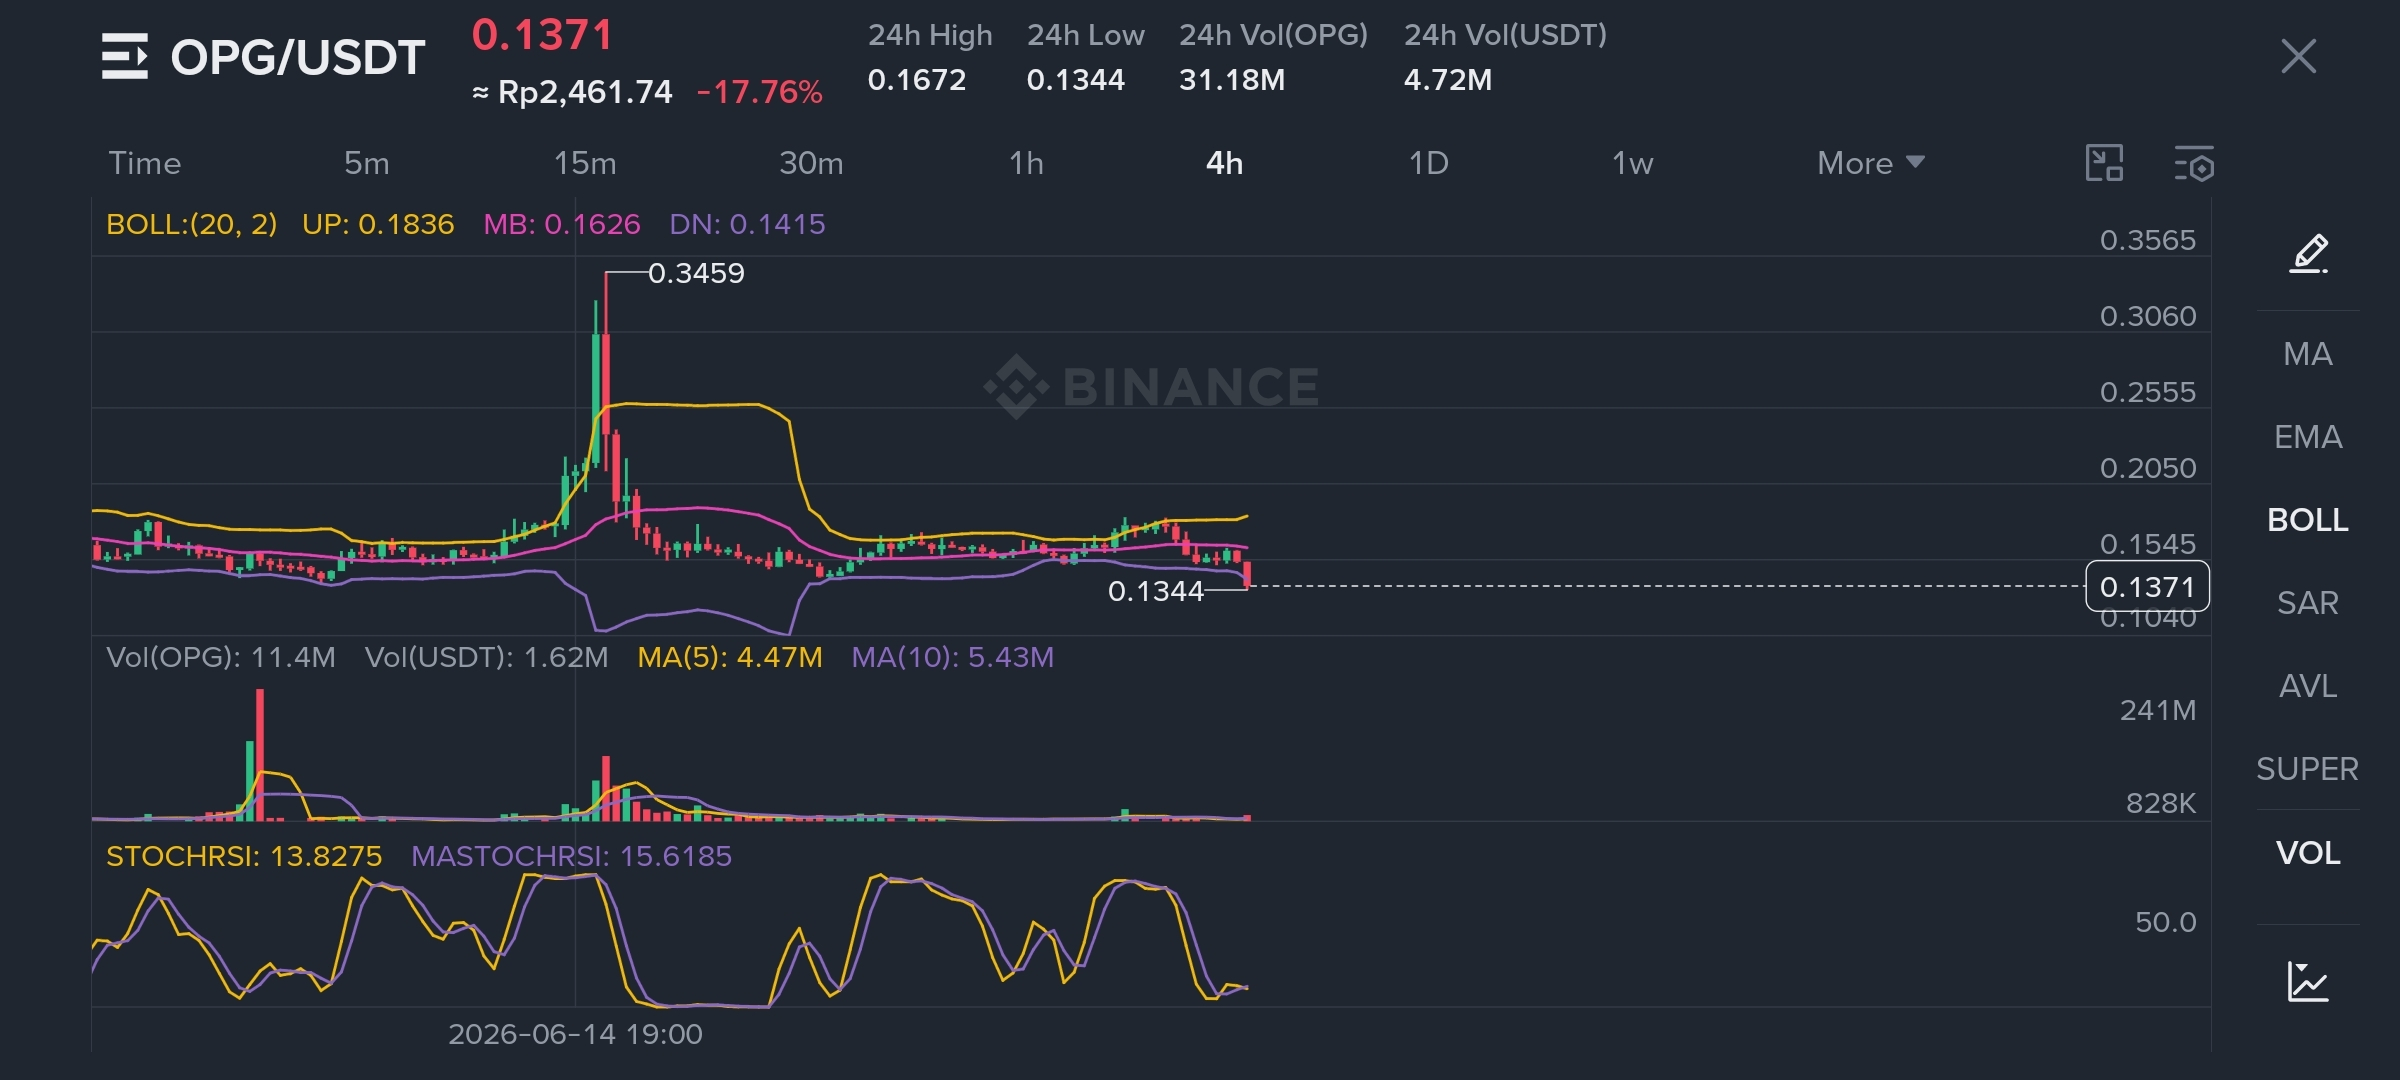Select the 1D interval

1428,163
